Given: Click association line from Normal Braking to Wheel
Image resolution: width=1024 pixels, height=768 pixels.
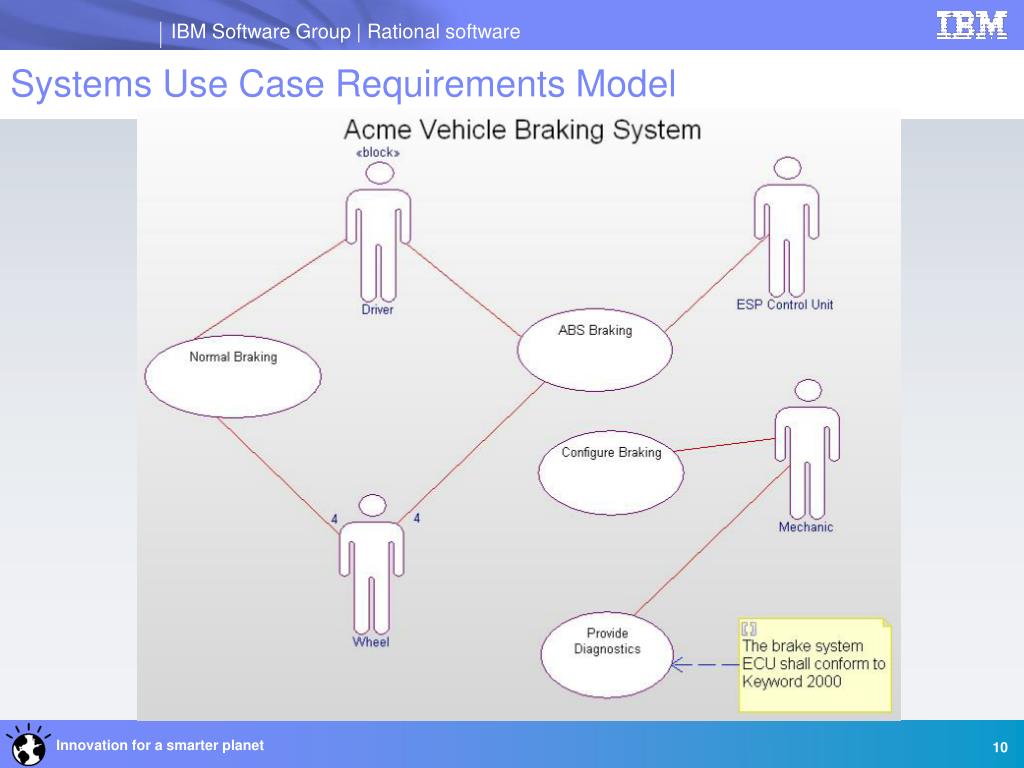Looking at the screenshot, I should click(x=278, y=476).
